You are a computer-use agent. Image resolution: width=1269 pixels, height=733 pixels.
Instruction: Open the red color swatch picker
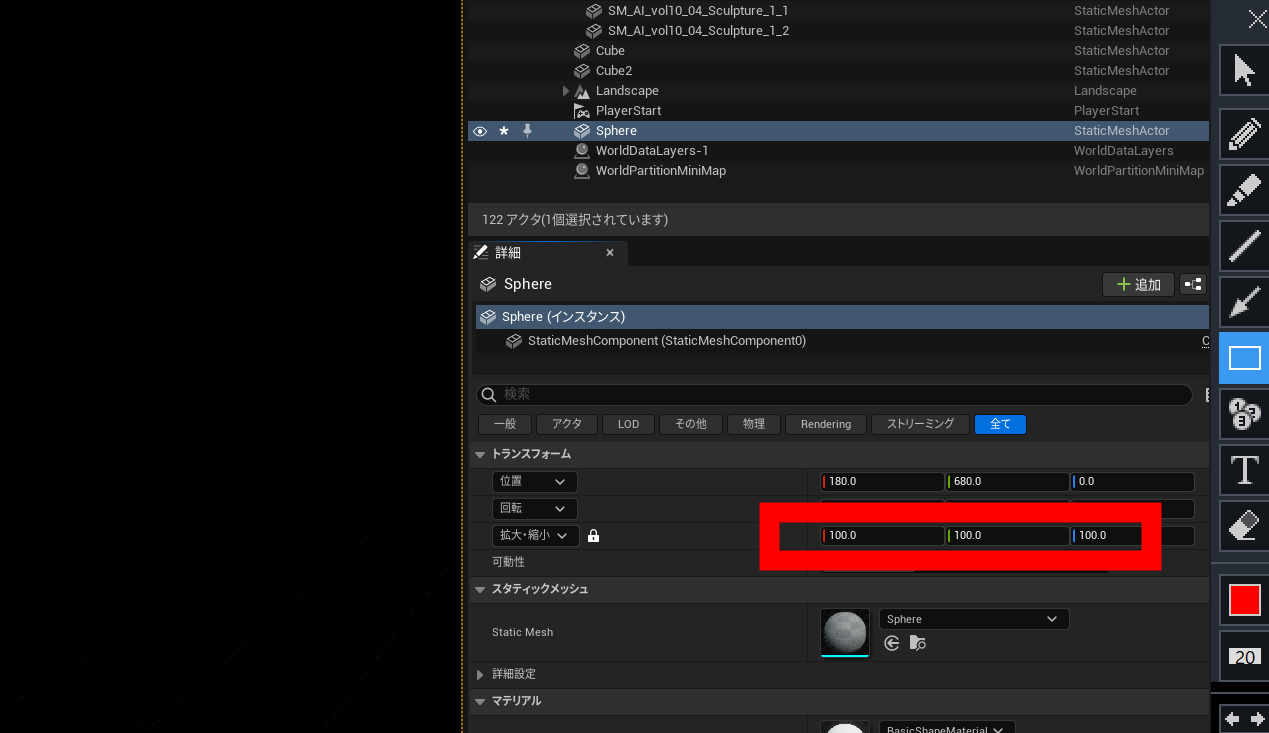1244,600
